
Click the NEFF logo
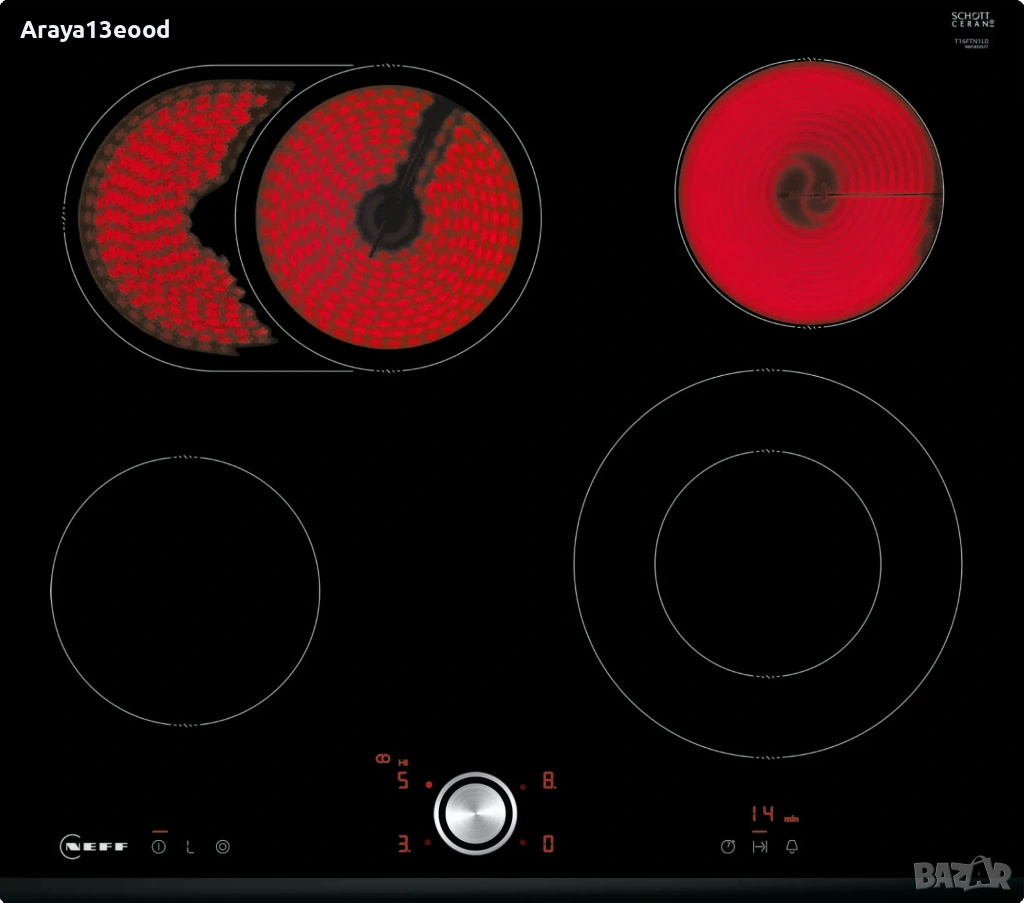coord(95,847)
